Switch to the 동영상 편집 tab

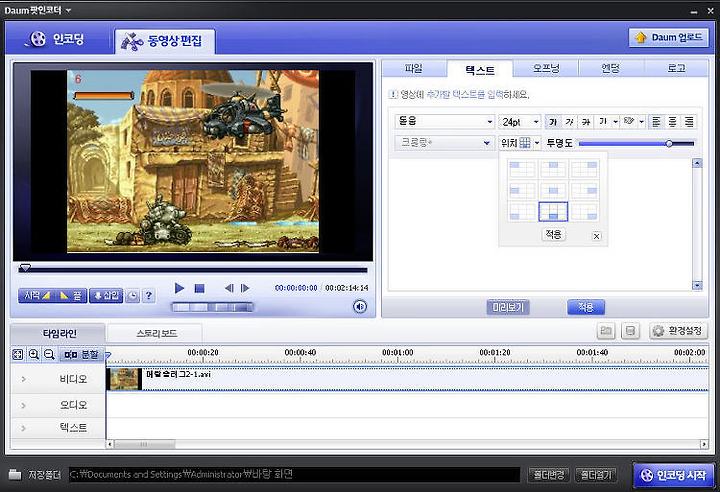pos(164,41)
